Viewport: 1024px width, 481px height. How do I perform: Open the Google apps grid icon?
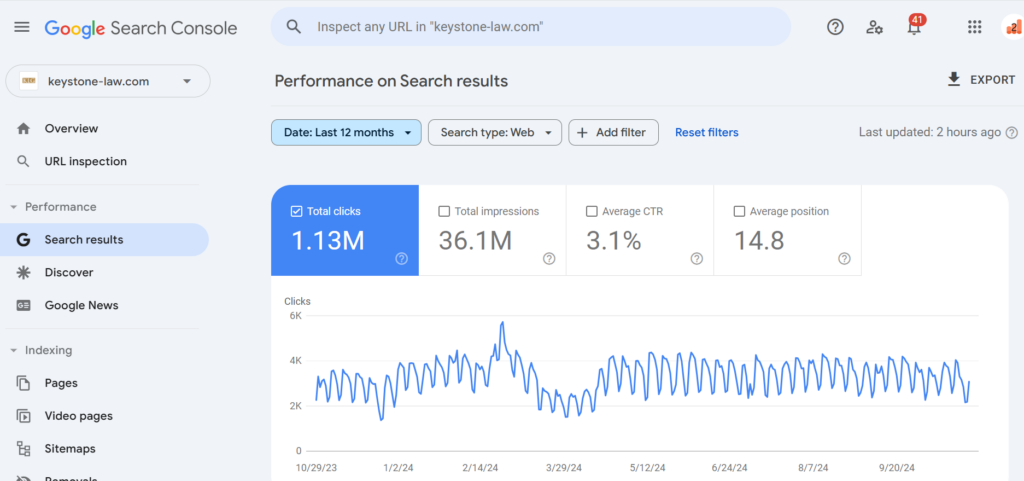974,27
